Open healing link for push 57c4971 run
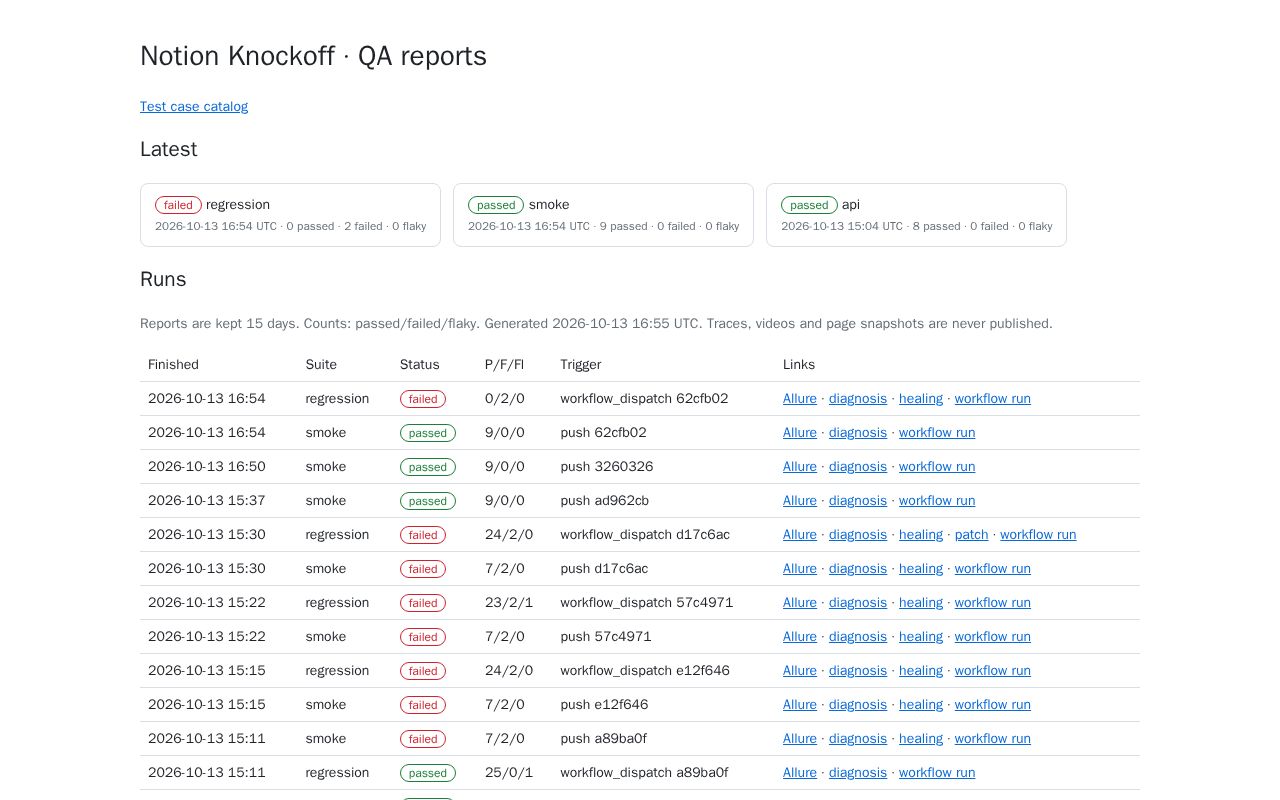 tap(921, 637)
